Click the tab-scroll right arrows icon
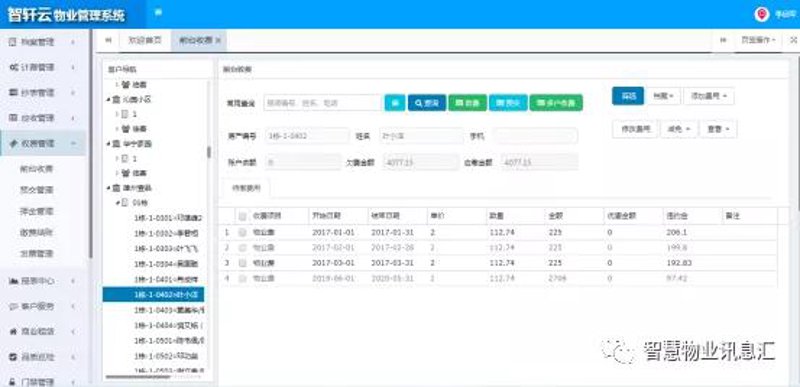The width and height of the screenshot is (800, 387). click(x=723, y=40)
